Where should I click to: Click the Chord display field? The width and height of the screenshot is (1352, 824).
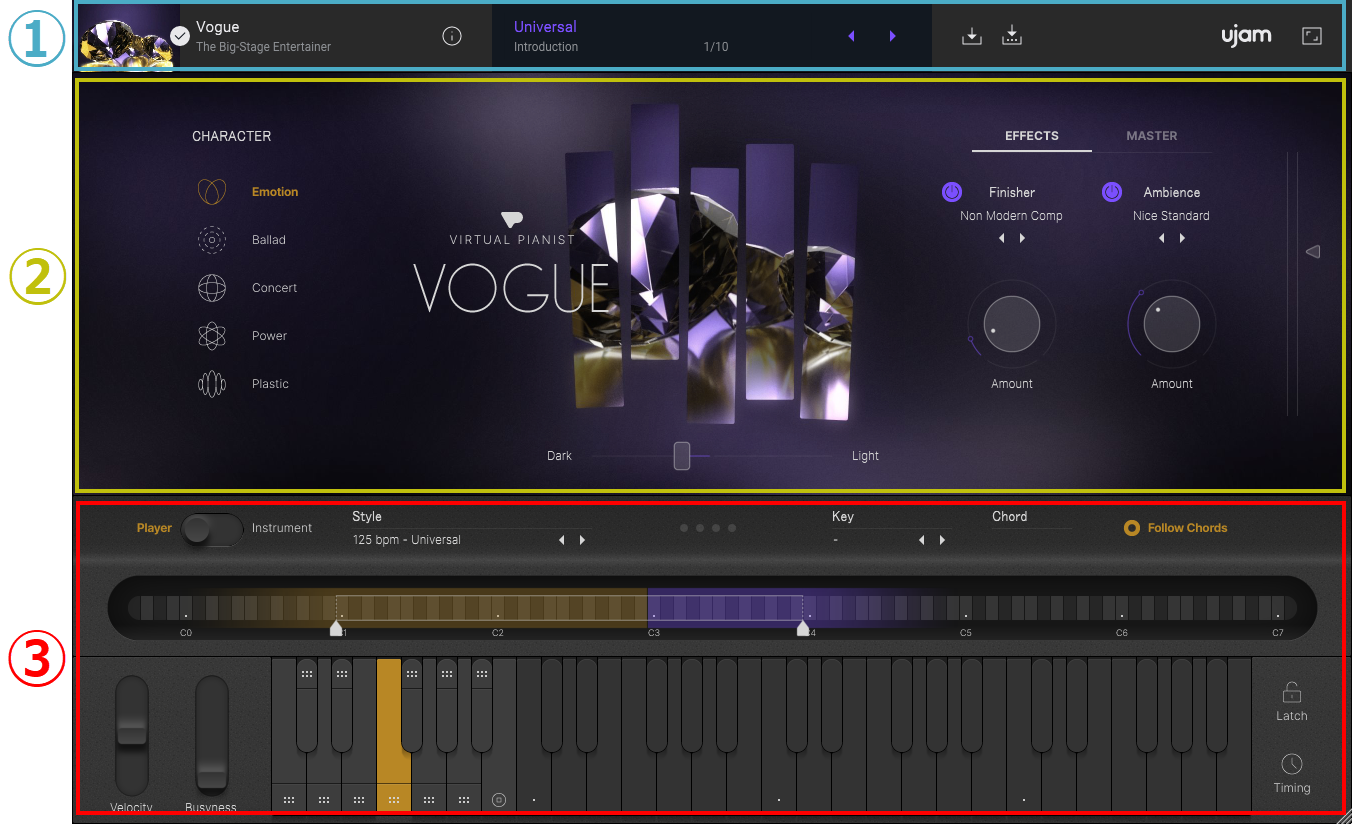[x=1032, y=518]
